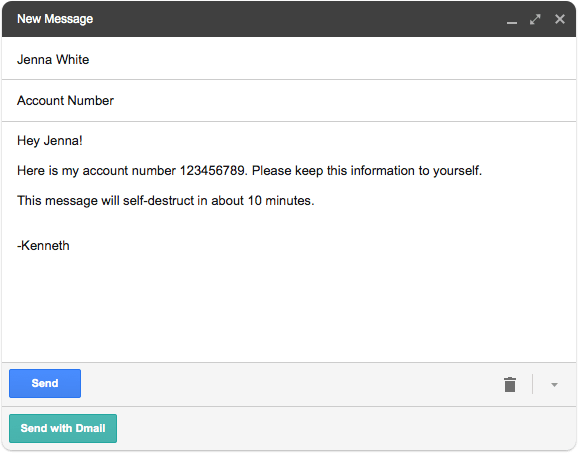
Task: Click the subject field reading Account Number
Action: point(289,101)
